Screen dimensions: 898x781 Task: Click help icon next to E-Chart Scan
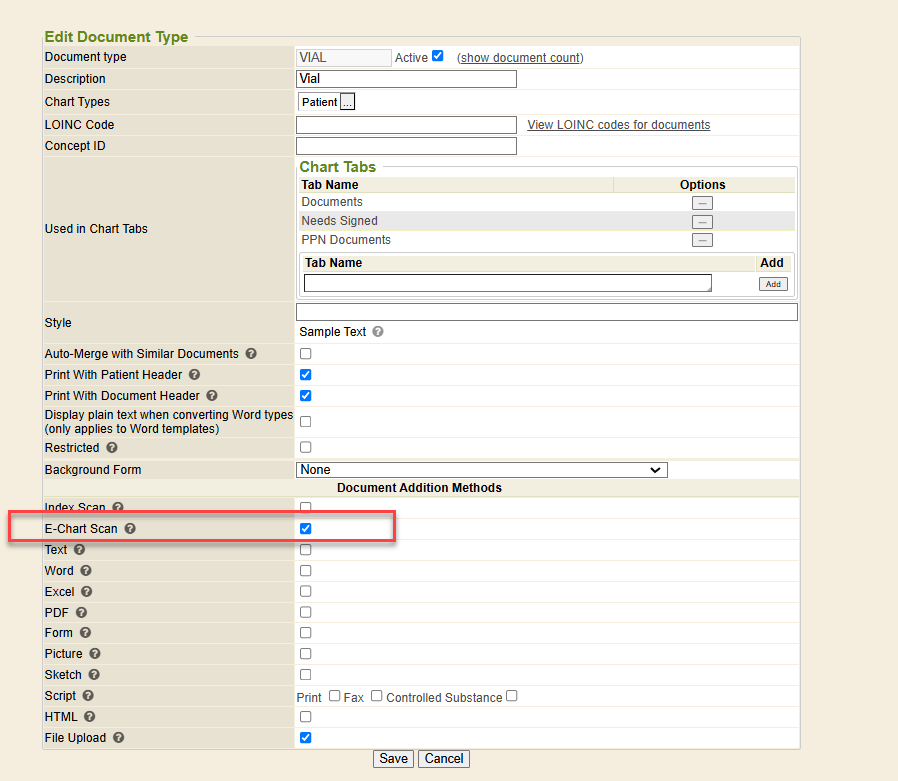(130, 529)
